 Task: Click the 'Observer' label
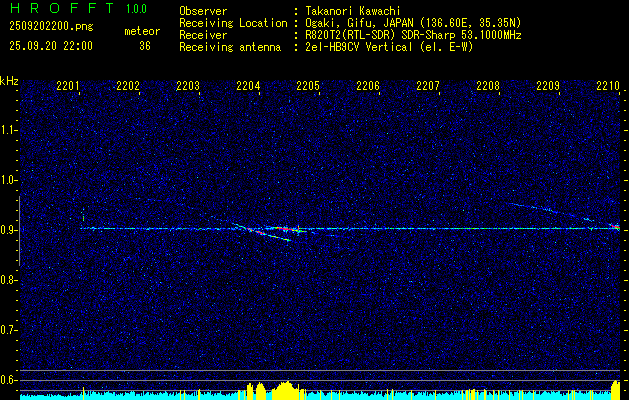203,11
